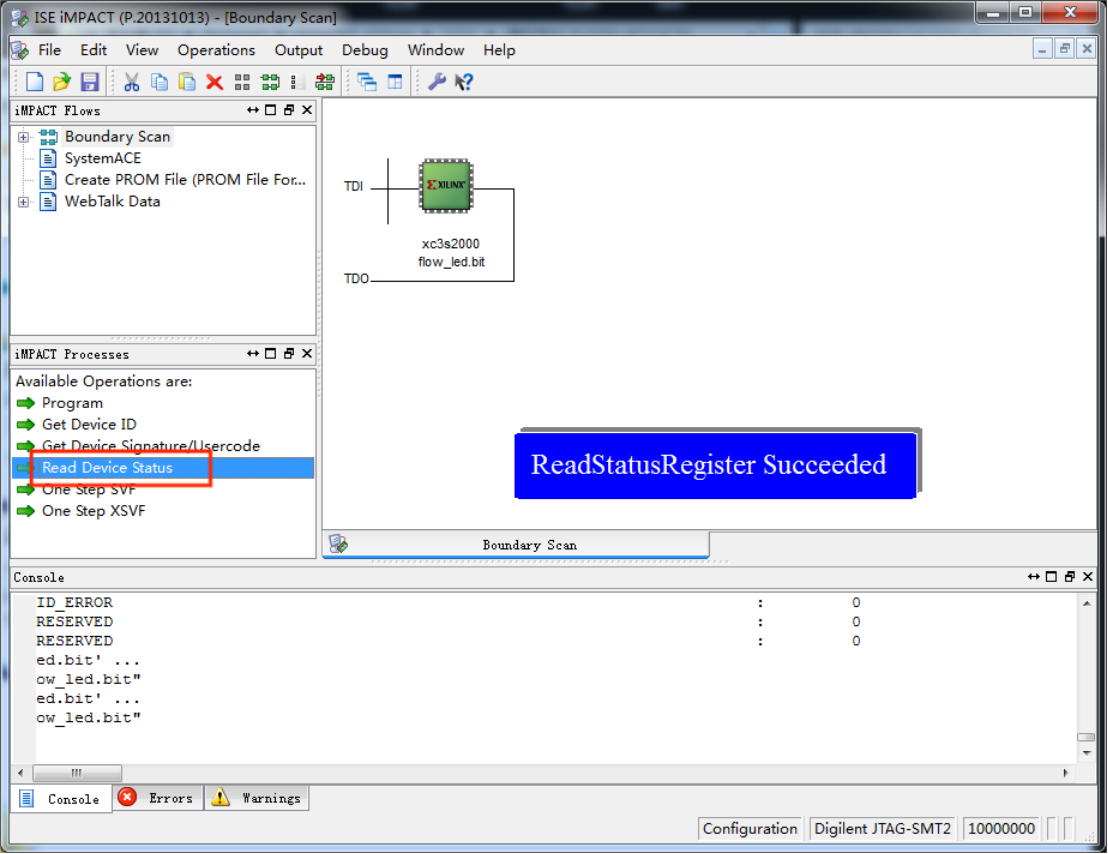Select the Boundary Scan document tab

[x=516, y=545]
